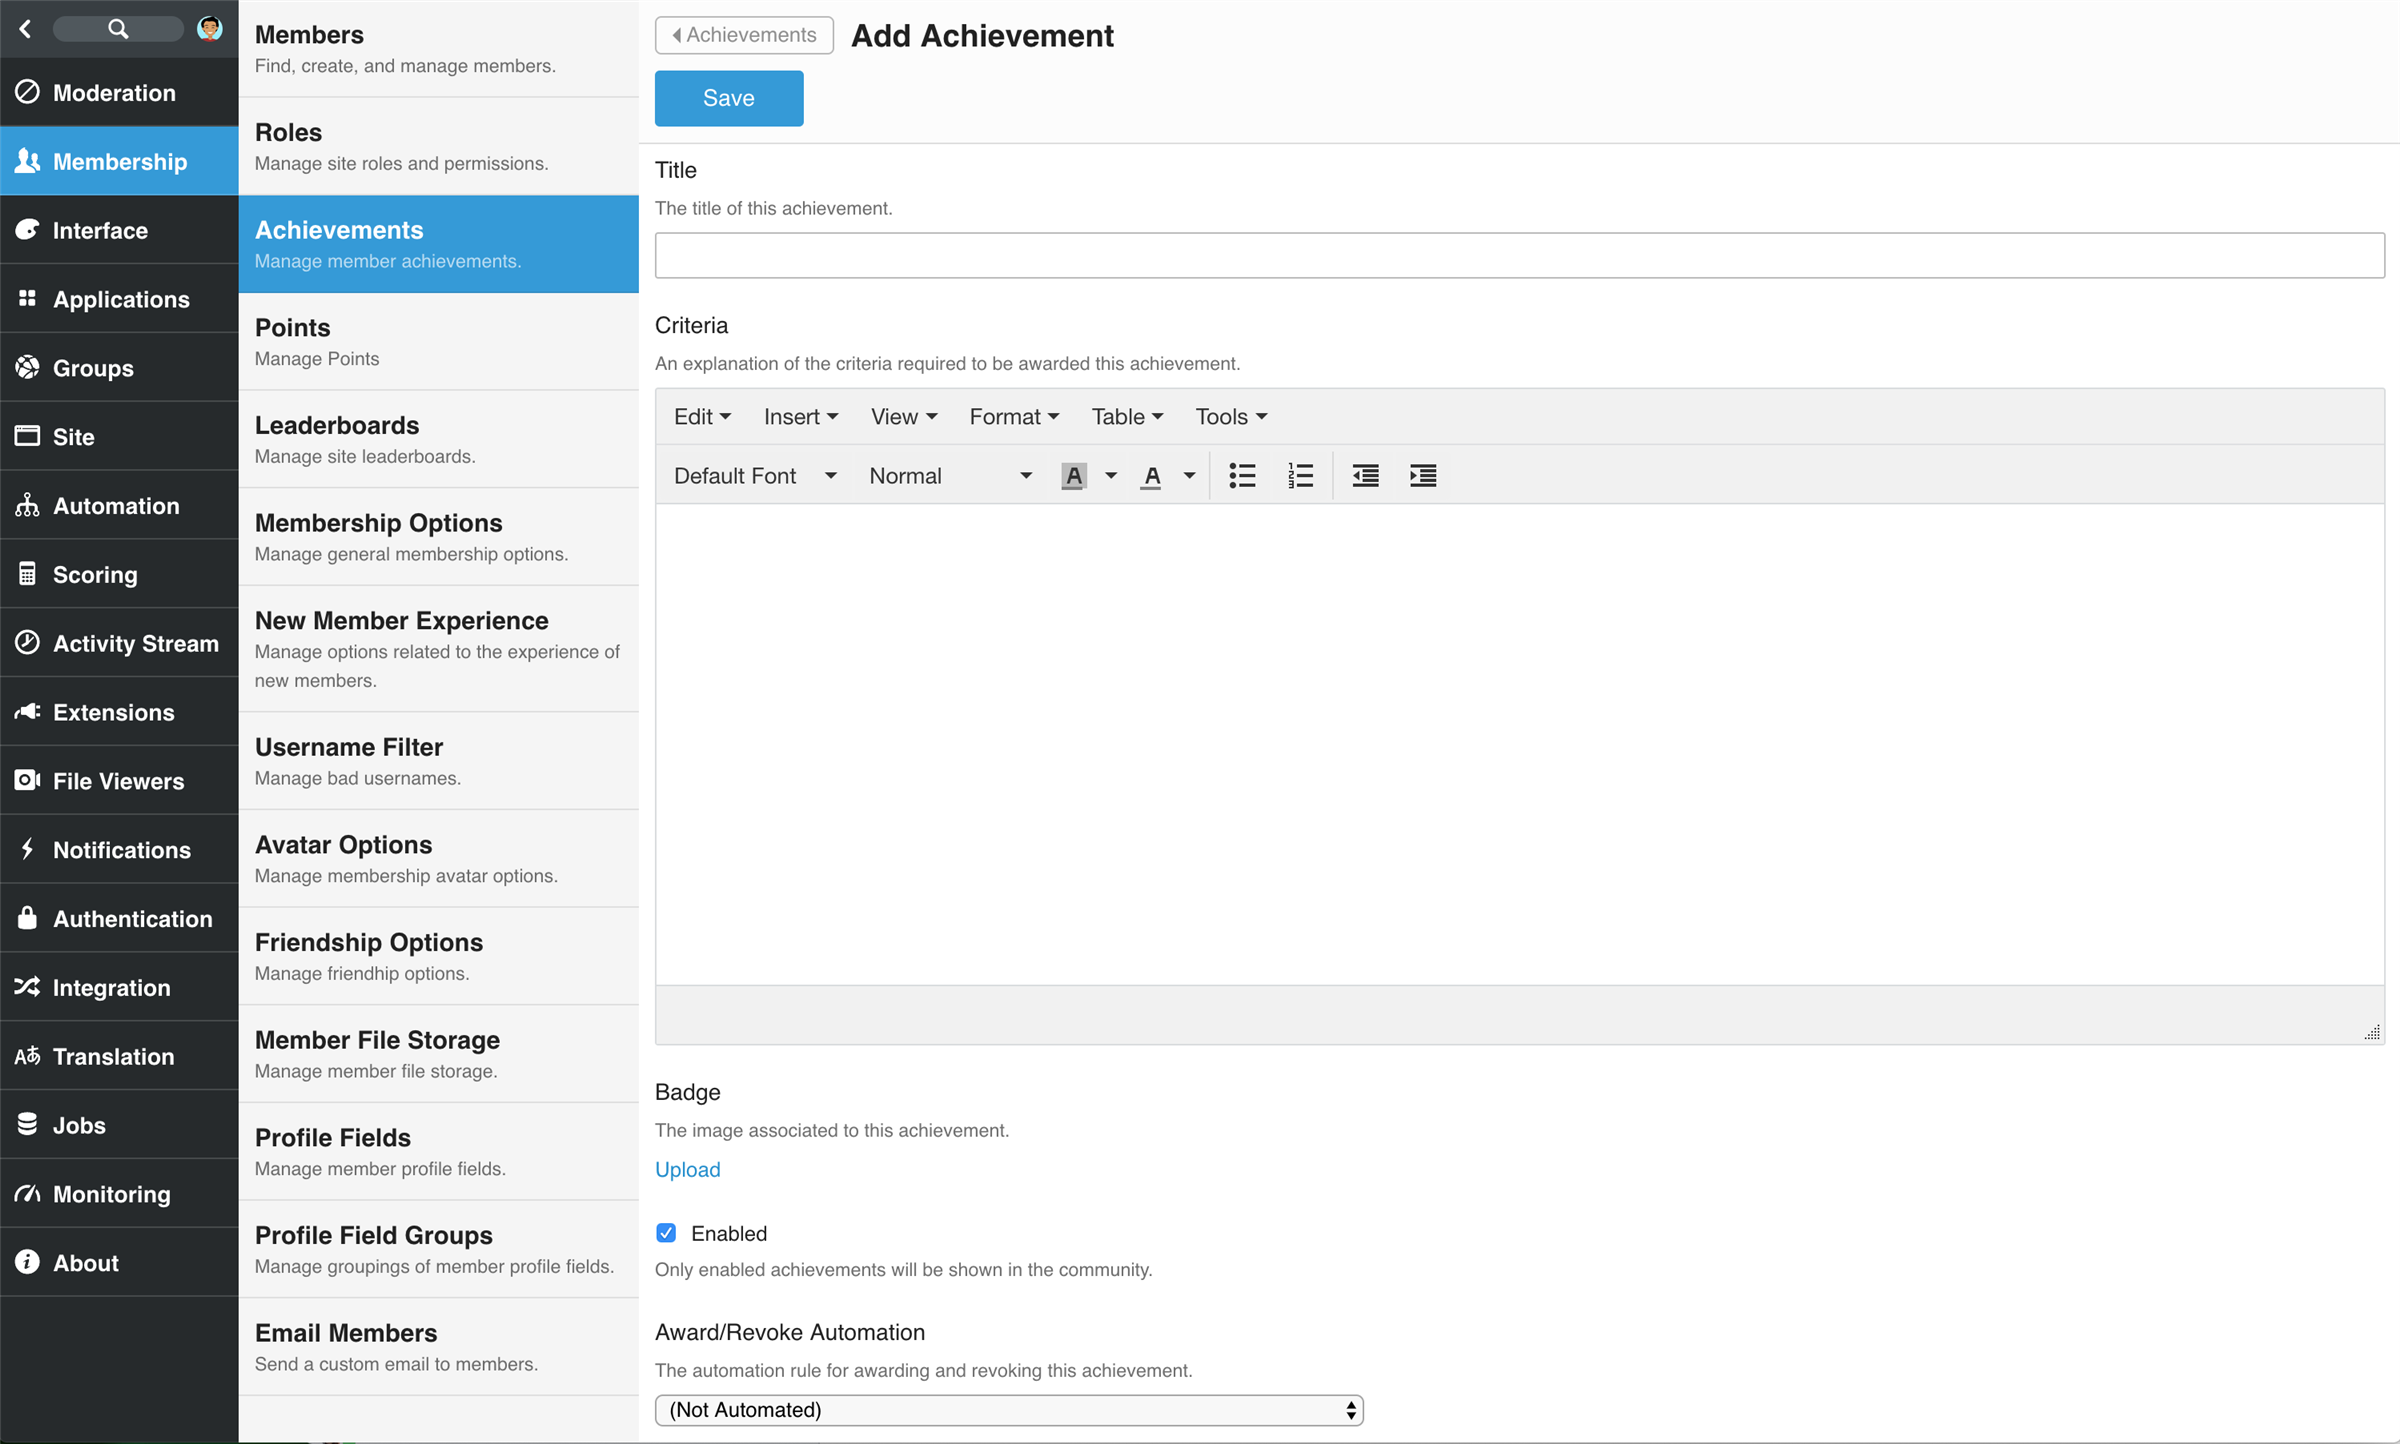This screenshot has width=2400, height=1444.
Task: Open the Table menu
Action: coord(1126,417)
